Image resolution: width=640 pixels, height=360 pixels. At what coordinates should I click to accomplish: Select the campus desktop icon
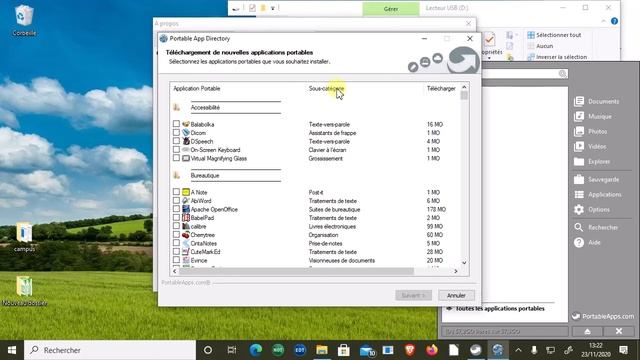(x=24, y=237)
